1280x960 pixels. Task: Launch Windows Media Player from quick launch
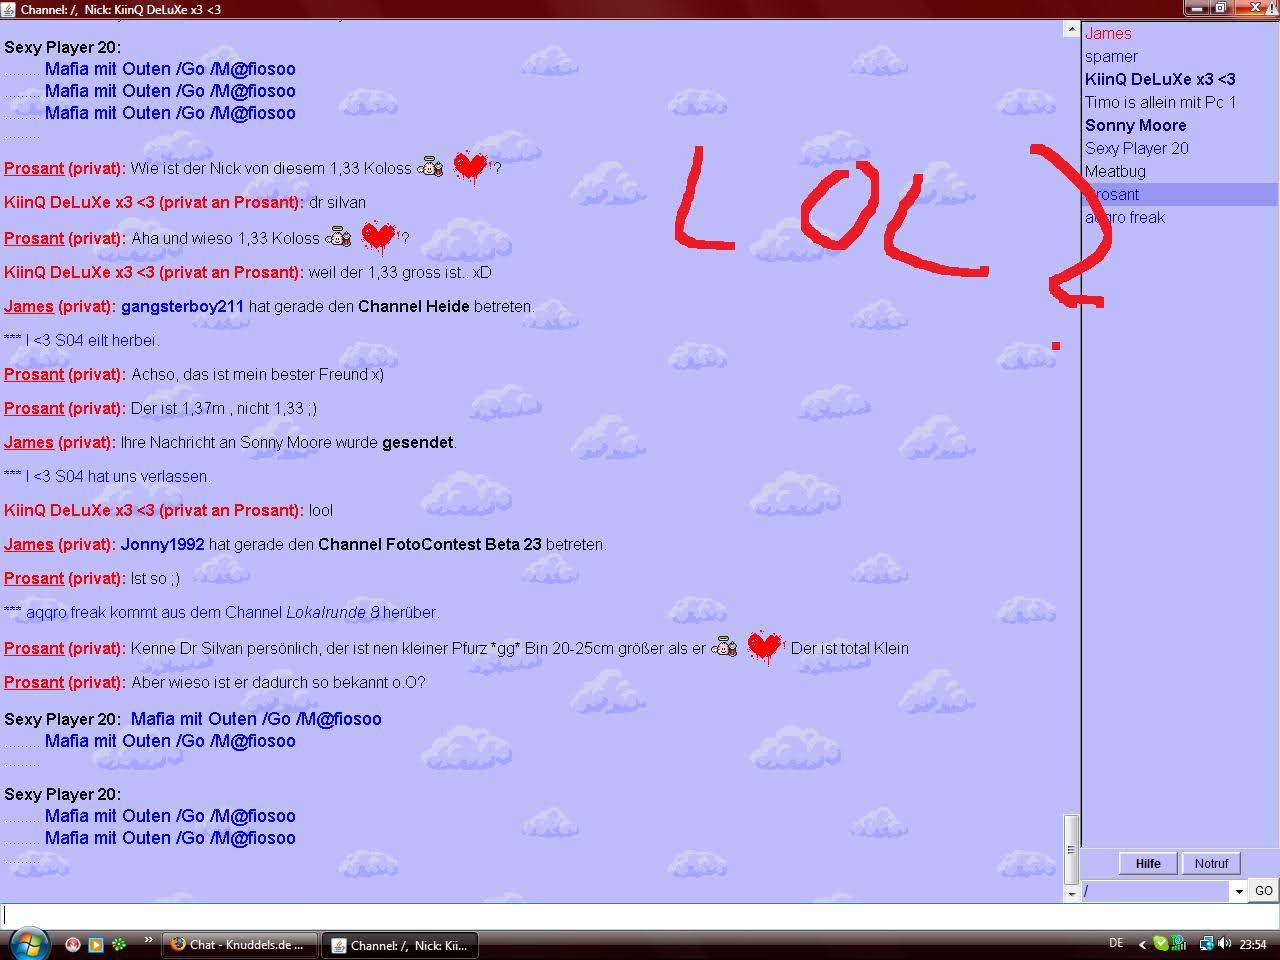[96, 944]
